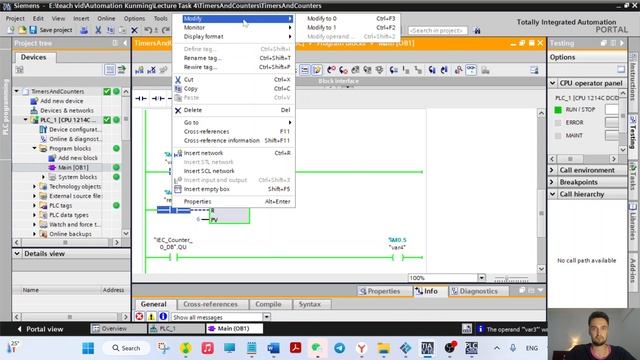Collapse the Details view section
640x360 pixels.
(x=17, y=253)
